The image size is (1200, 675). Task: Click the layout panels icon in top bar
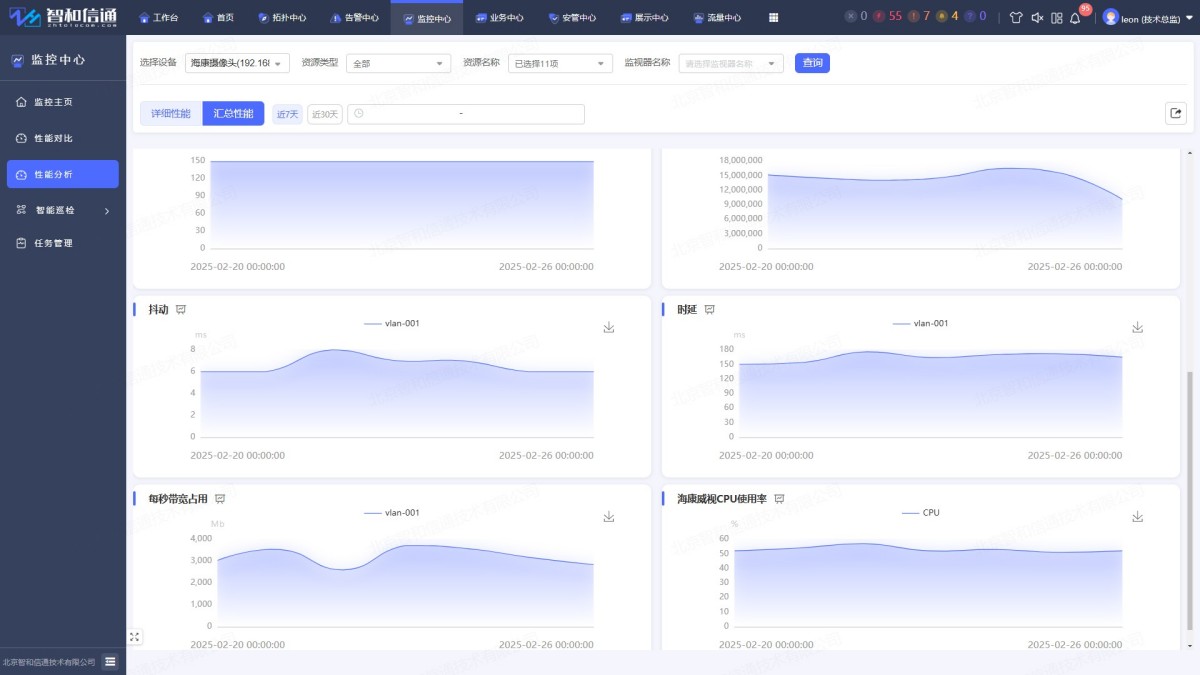coord(1056,18)
